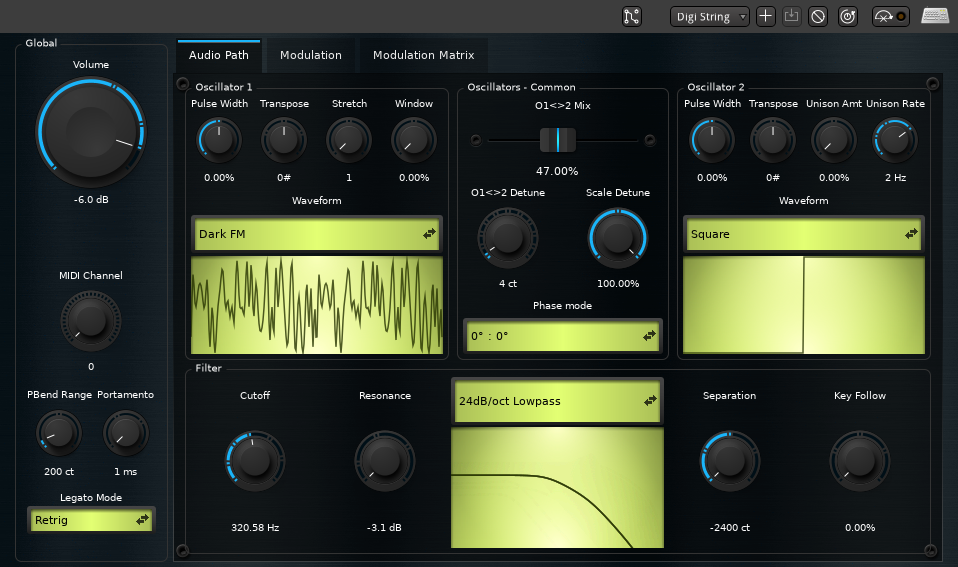Click the swap arrows on Square waveform

[x=911, y=234]
